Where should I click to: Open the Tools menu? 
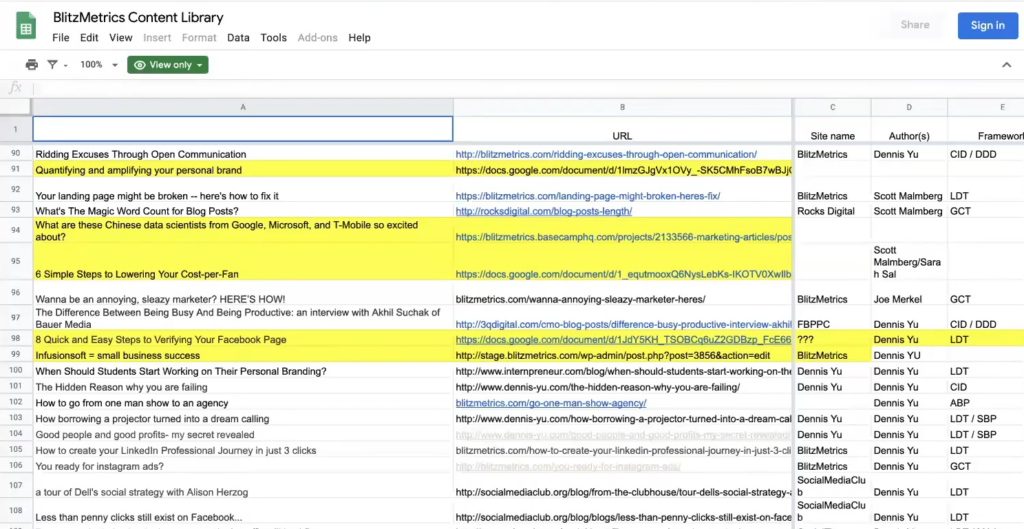coord(273,38)
